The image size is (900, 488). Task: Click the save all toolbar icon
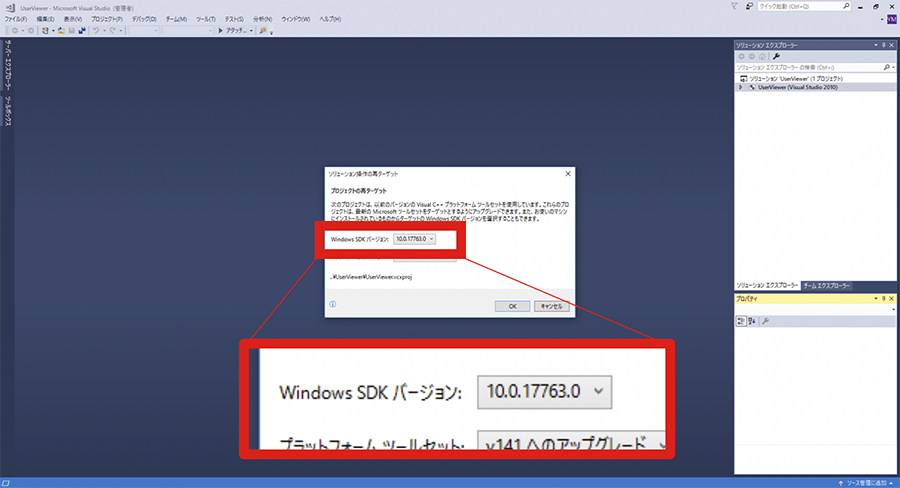click(82, 30)
